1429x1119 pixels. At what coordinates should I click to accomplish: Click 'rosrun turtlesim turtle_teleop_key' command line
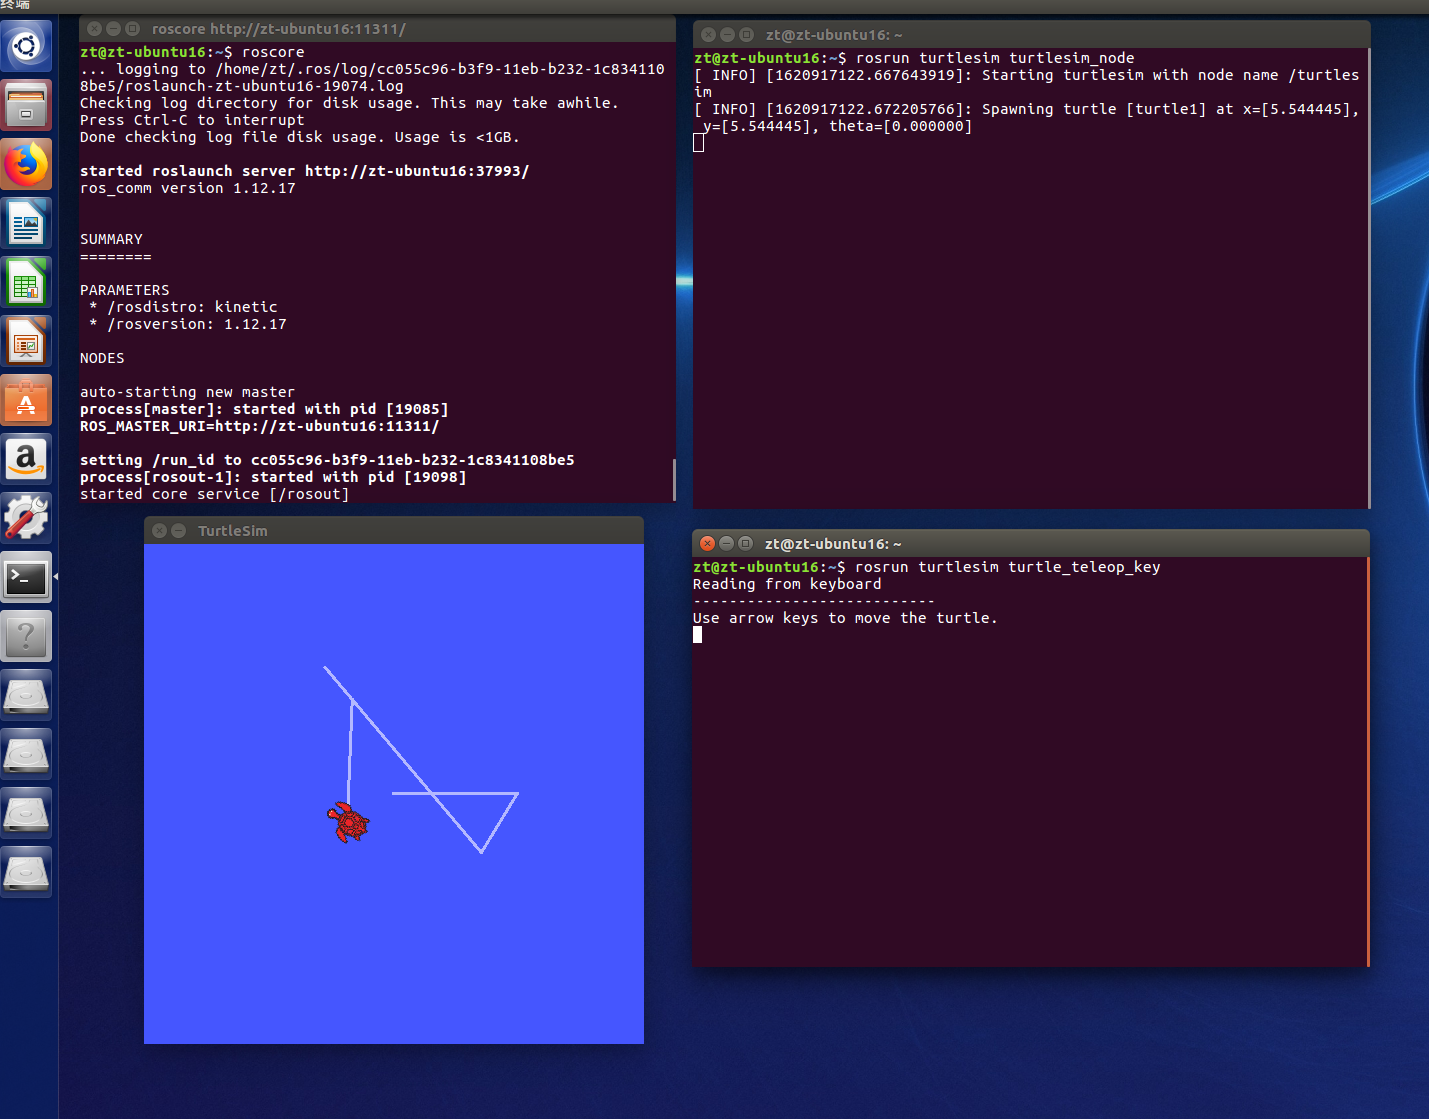click(1008, 567)
